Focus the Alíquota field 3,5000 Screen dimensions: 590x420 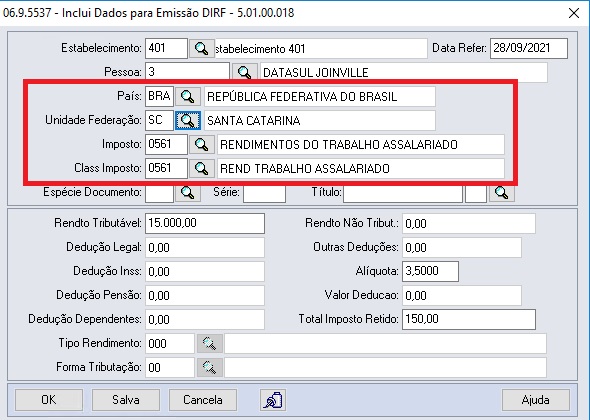pyautogui.click(x=430, y=271)
